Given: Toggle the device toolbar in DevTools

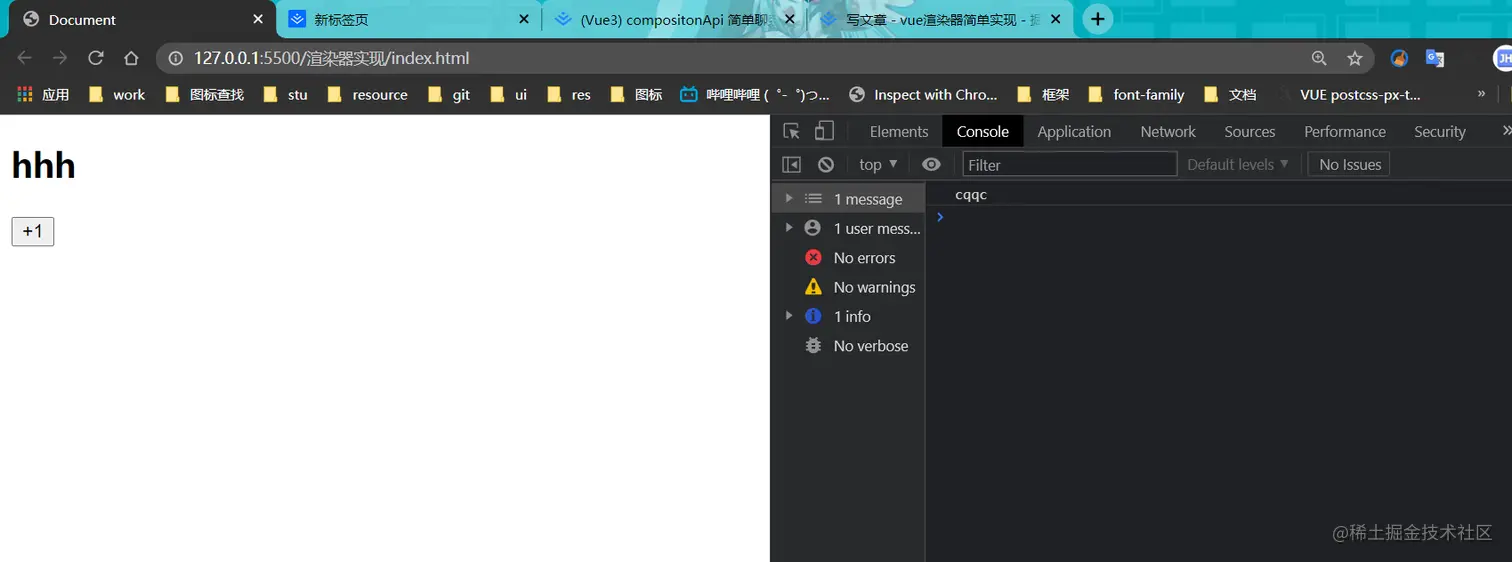Looking at the screenshot, I should click(824, 131).
